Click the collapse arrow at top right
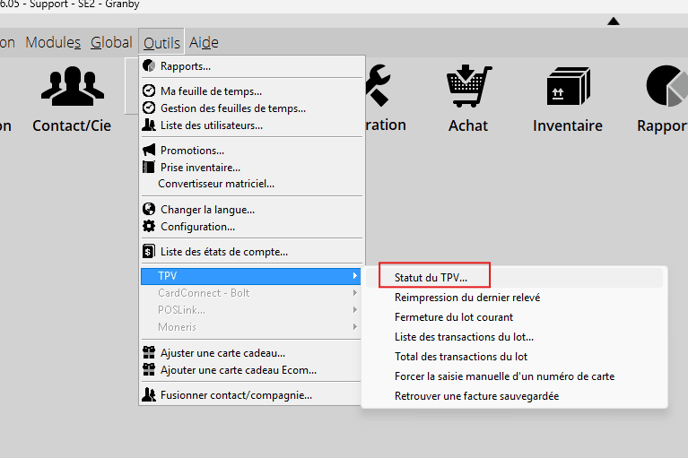Screen dimensions: 688x458 point(613,21)
